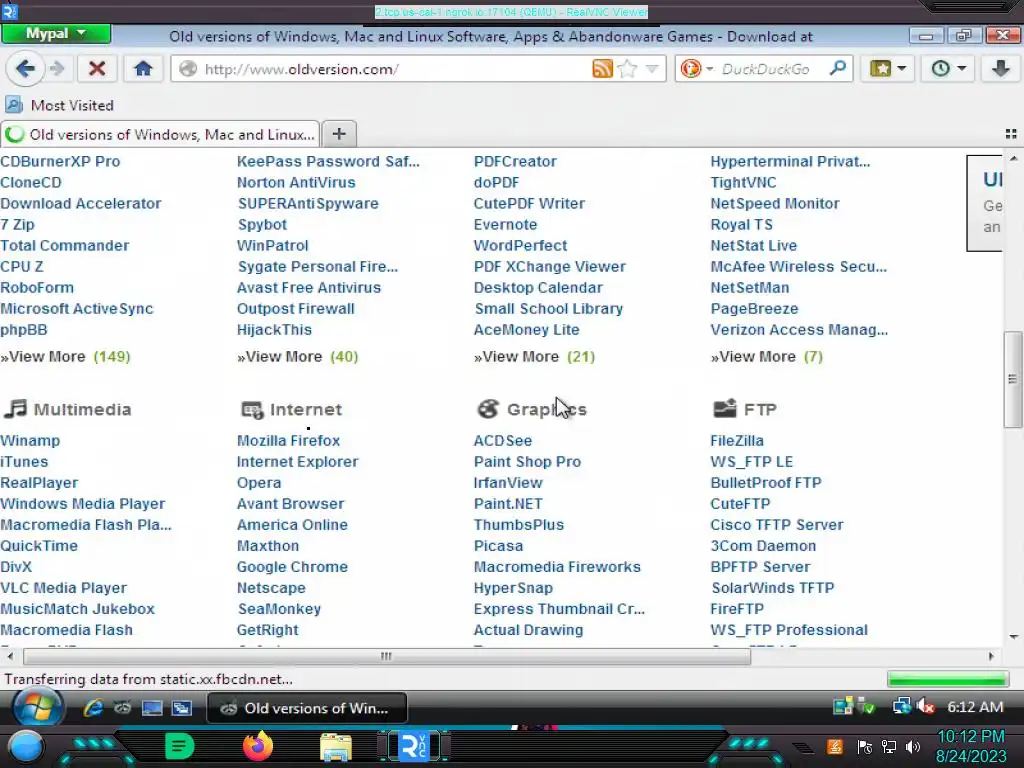The height and width of the screenshot is (768, 1024).
Task: Click View More (40) link
Action: coord(298,357)
